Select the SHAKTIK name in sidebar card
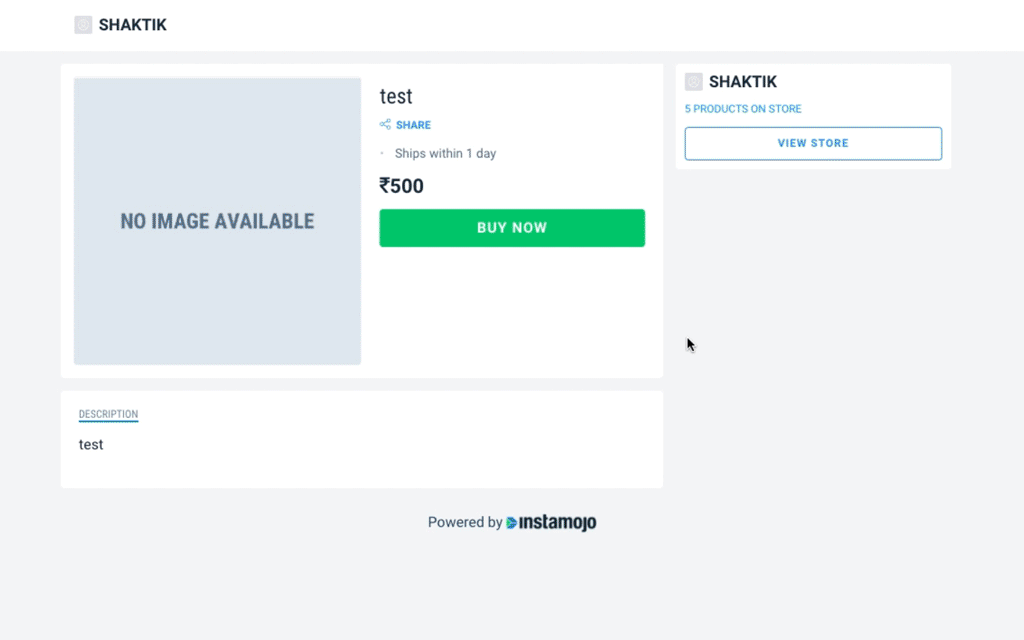Image resolution: width=1024 pixels, height=640 pixels. 743,82
